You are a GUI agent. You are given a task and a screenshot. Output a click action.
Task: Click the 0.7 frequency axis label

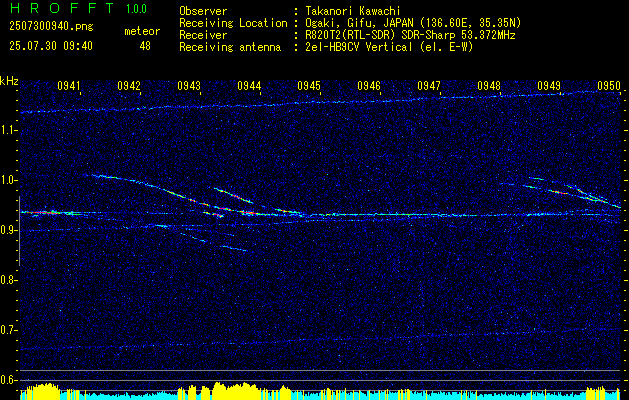[8, 330]
